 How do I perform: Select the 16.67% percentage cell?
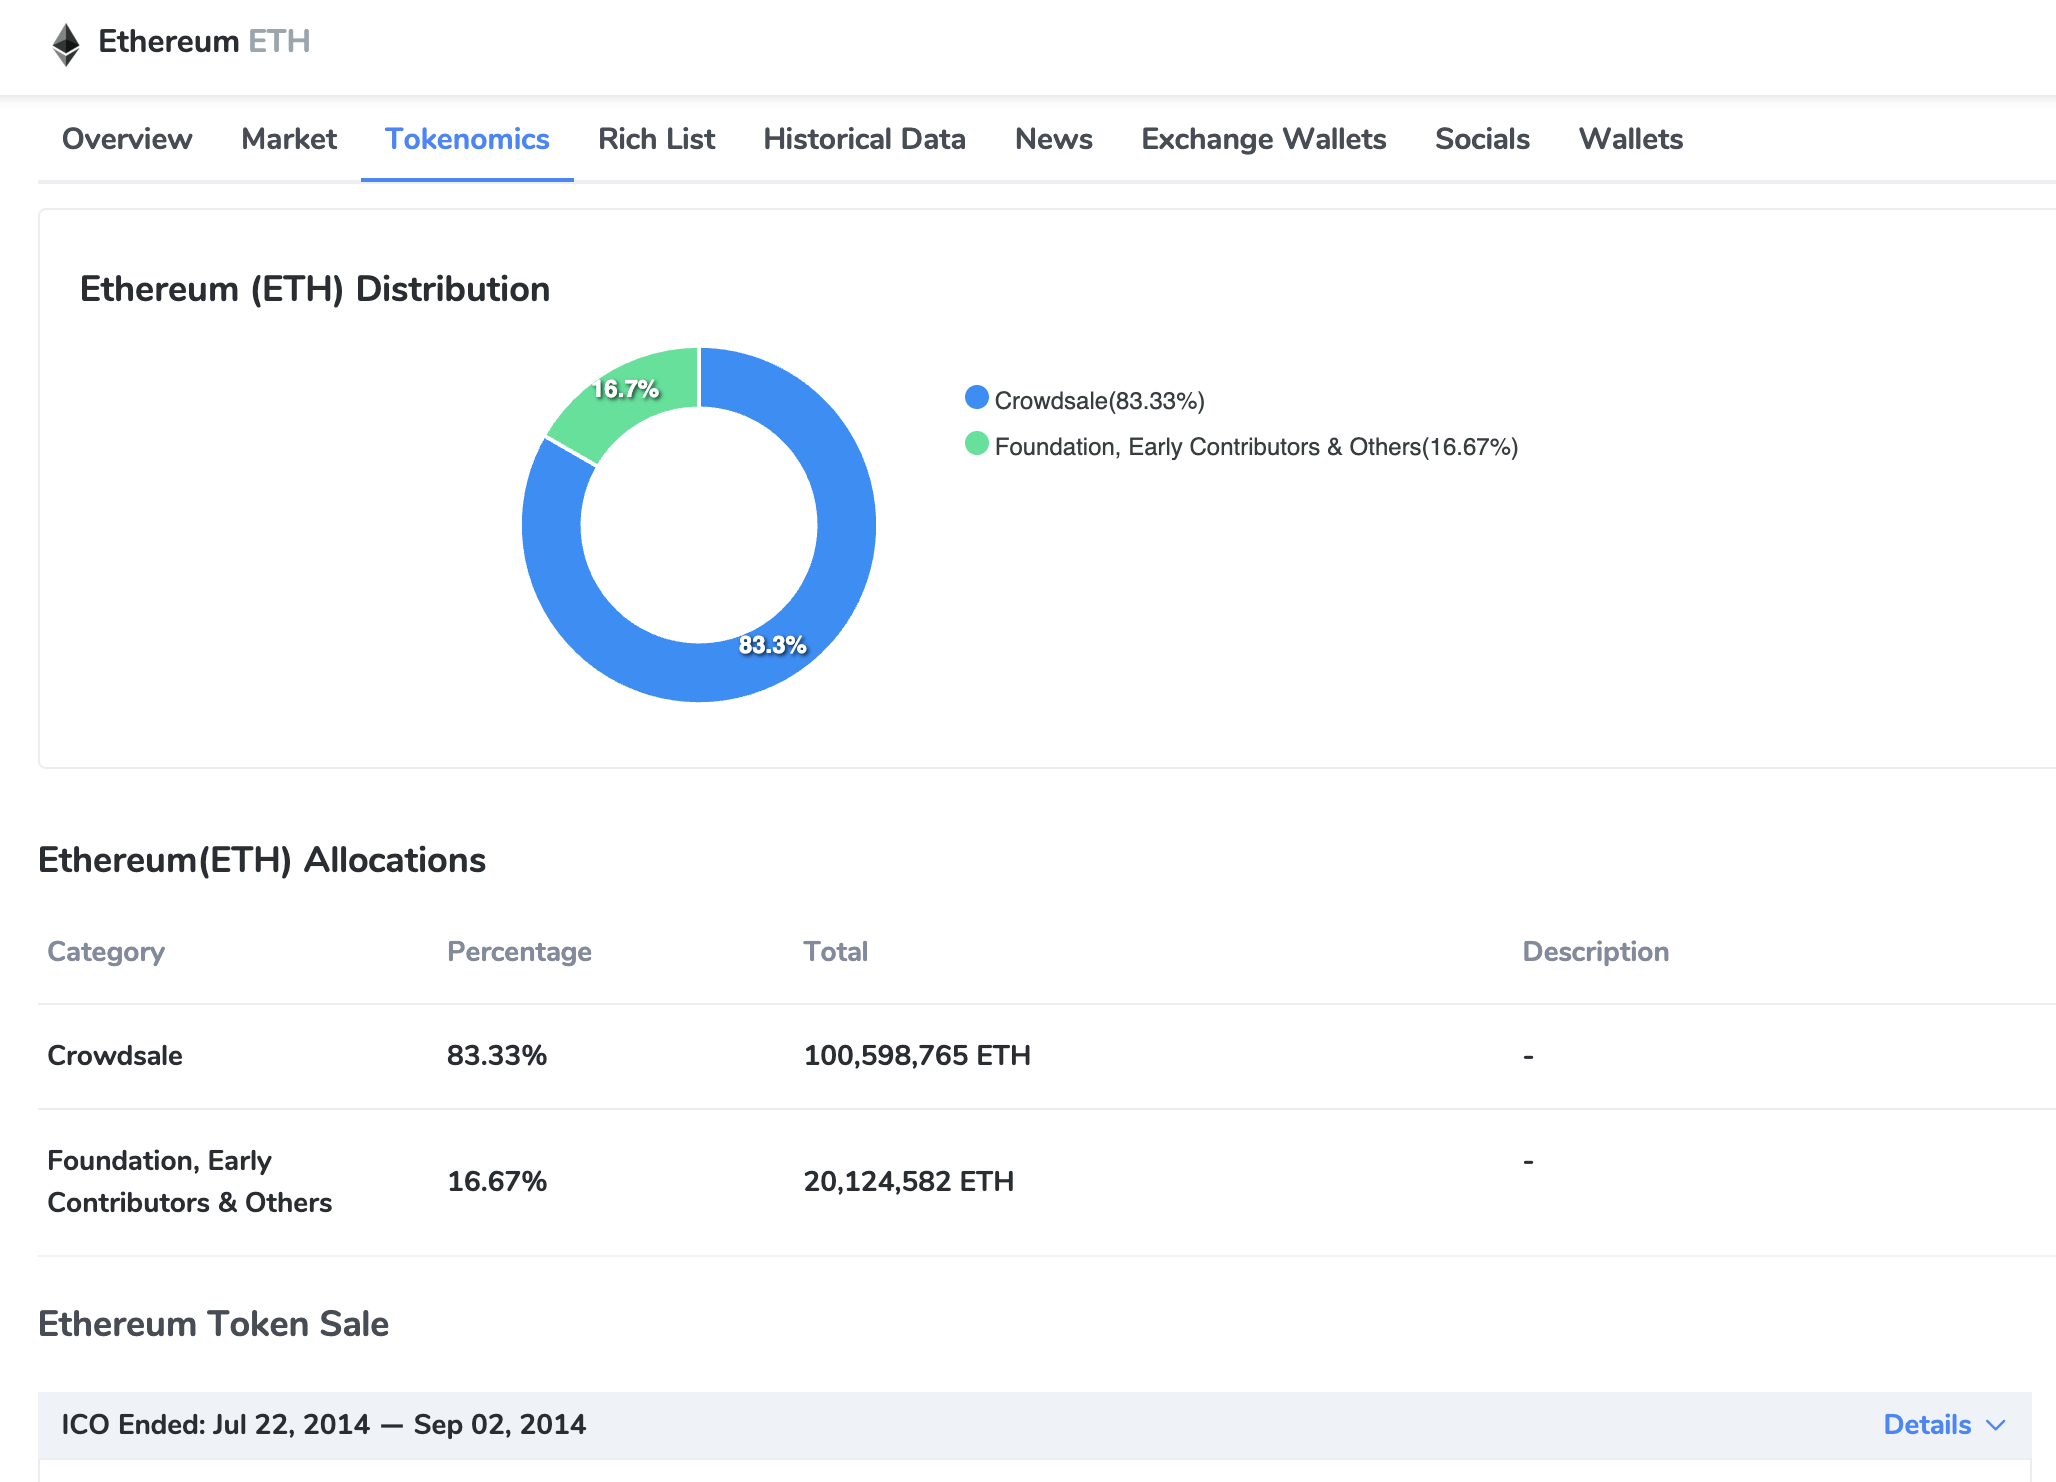click(x=497, y=1182)
